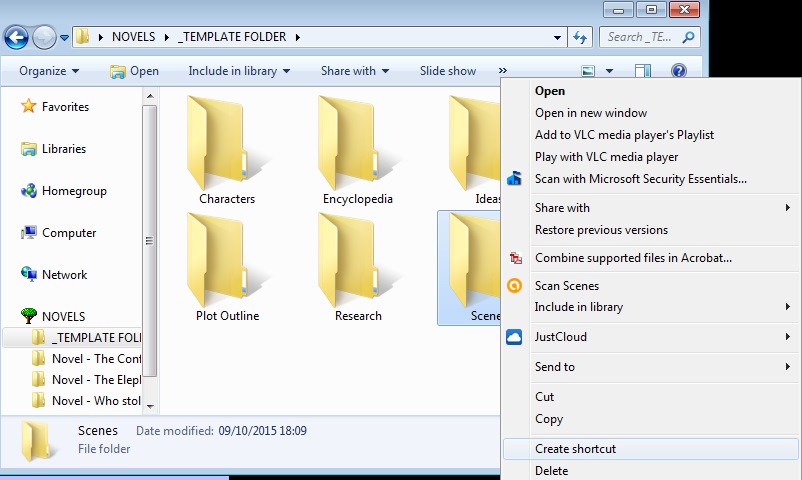Select Novel - The Cont... tree folder

86,358
